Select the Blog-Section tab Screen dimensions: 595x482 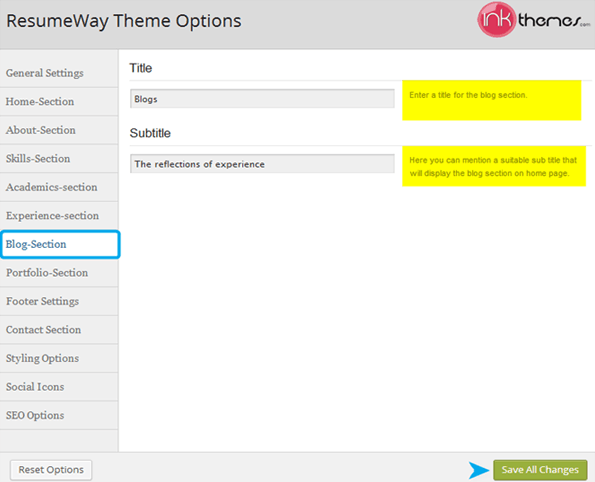(x=60, y=244)
